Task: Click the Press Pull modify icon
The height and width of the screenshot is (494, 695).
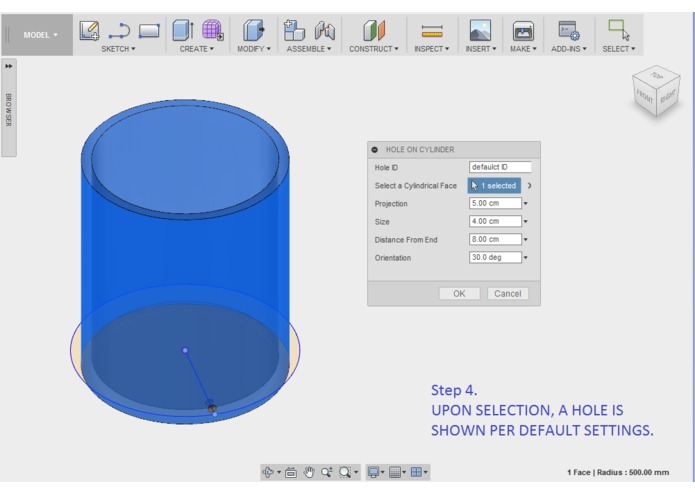Action: pos(254,30)
